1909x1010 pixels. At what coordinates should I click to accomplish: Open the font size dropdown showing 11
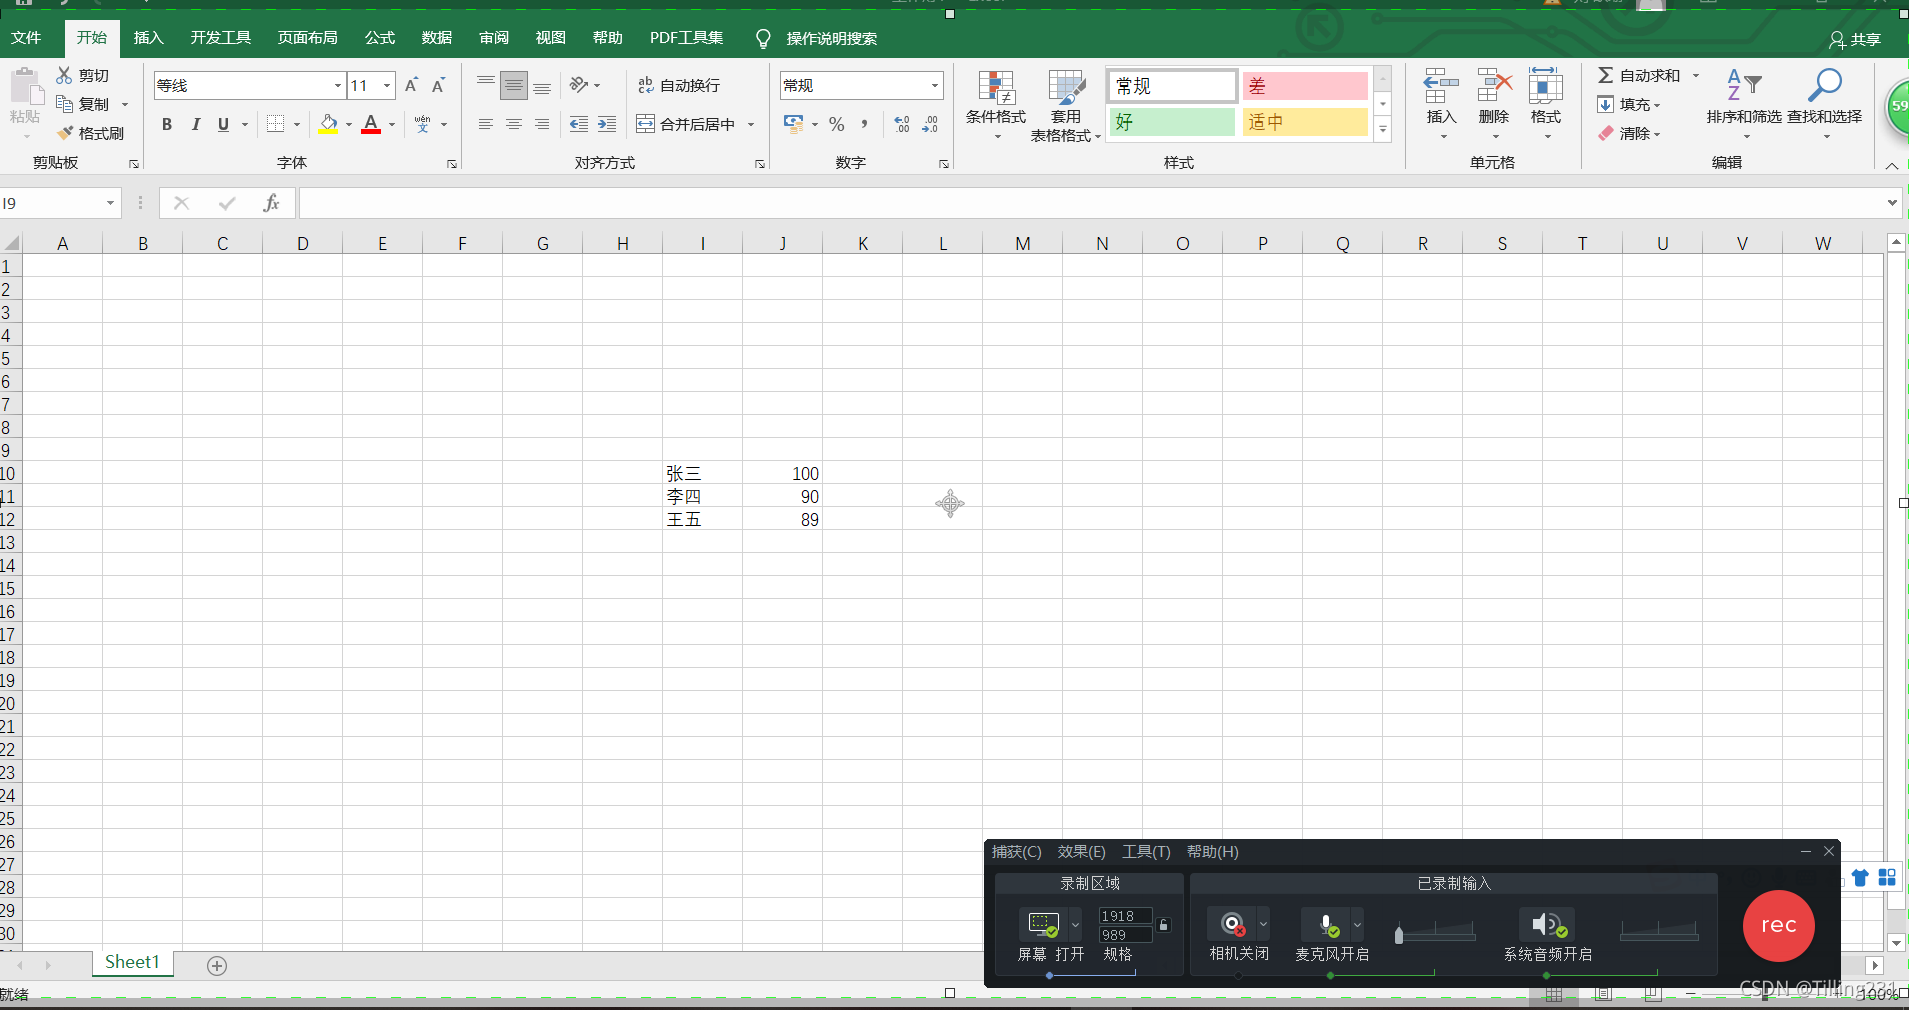click(x=387, y=86)
